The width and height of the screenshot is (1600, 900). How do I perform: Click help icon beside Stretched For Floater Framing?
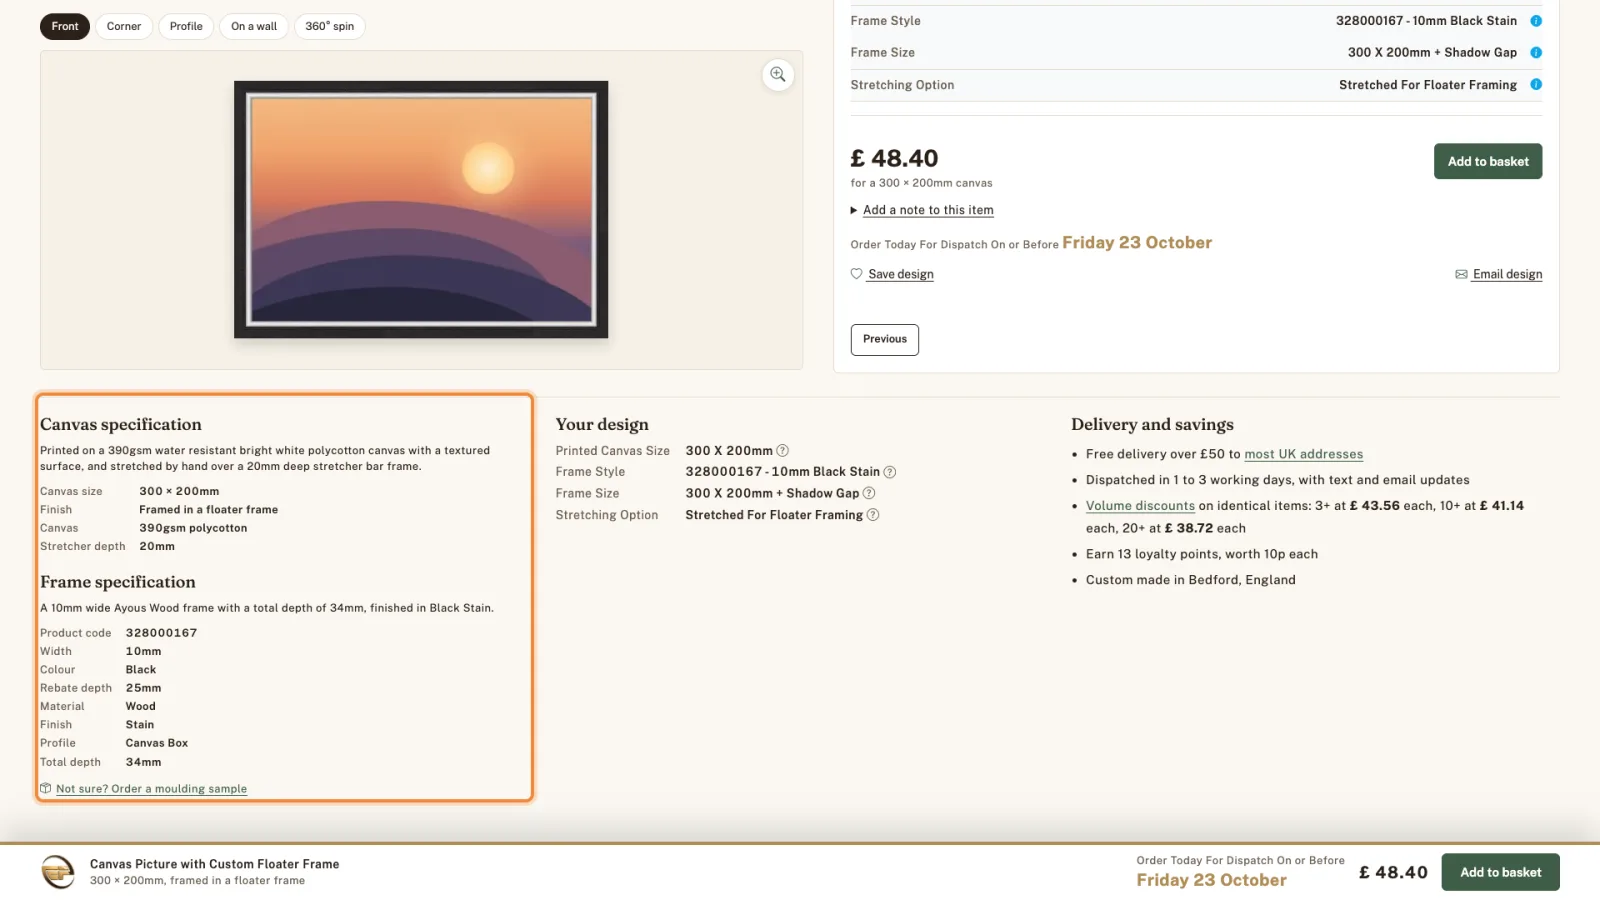873,515
